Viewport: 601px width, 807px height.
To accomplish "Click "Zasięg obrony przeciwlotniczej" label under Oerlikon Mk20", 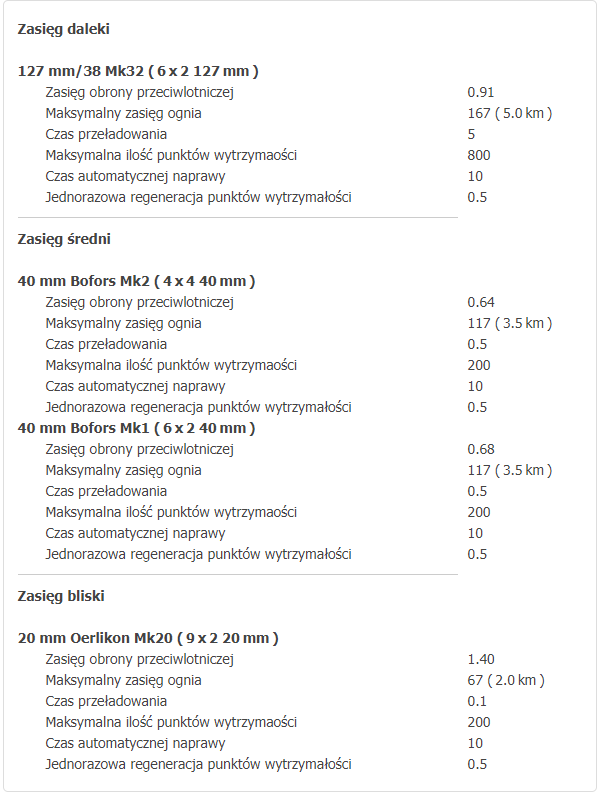I will (139, 659).
